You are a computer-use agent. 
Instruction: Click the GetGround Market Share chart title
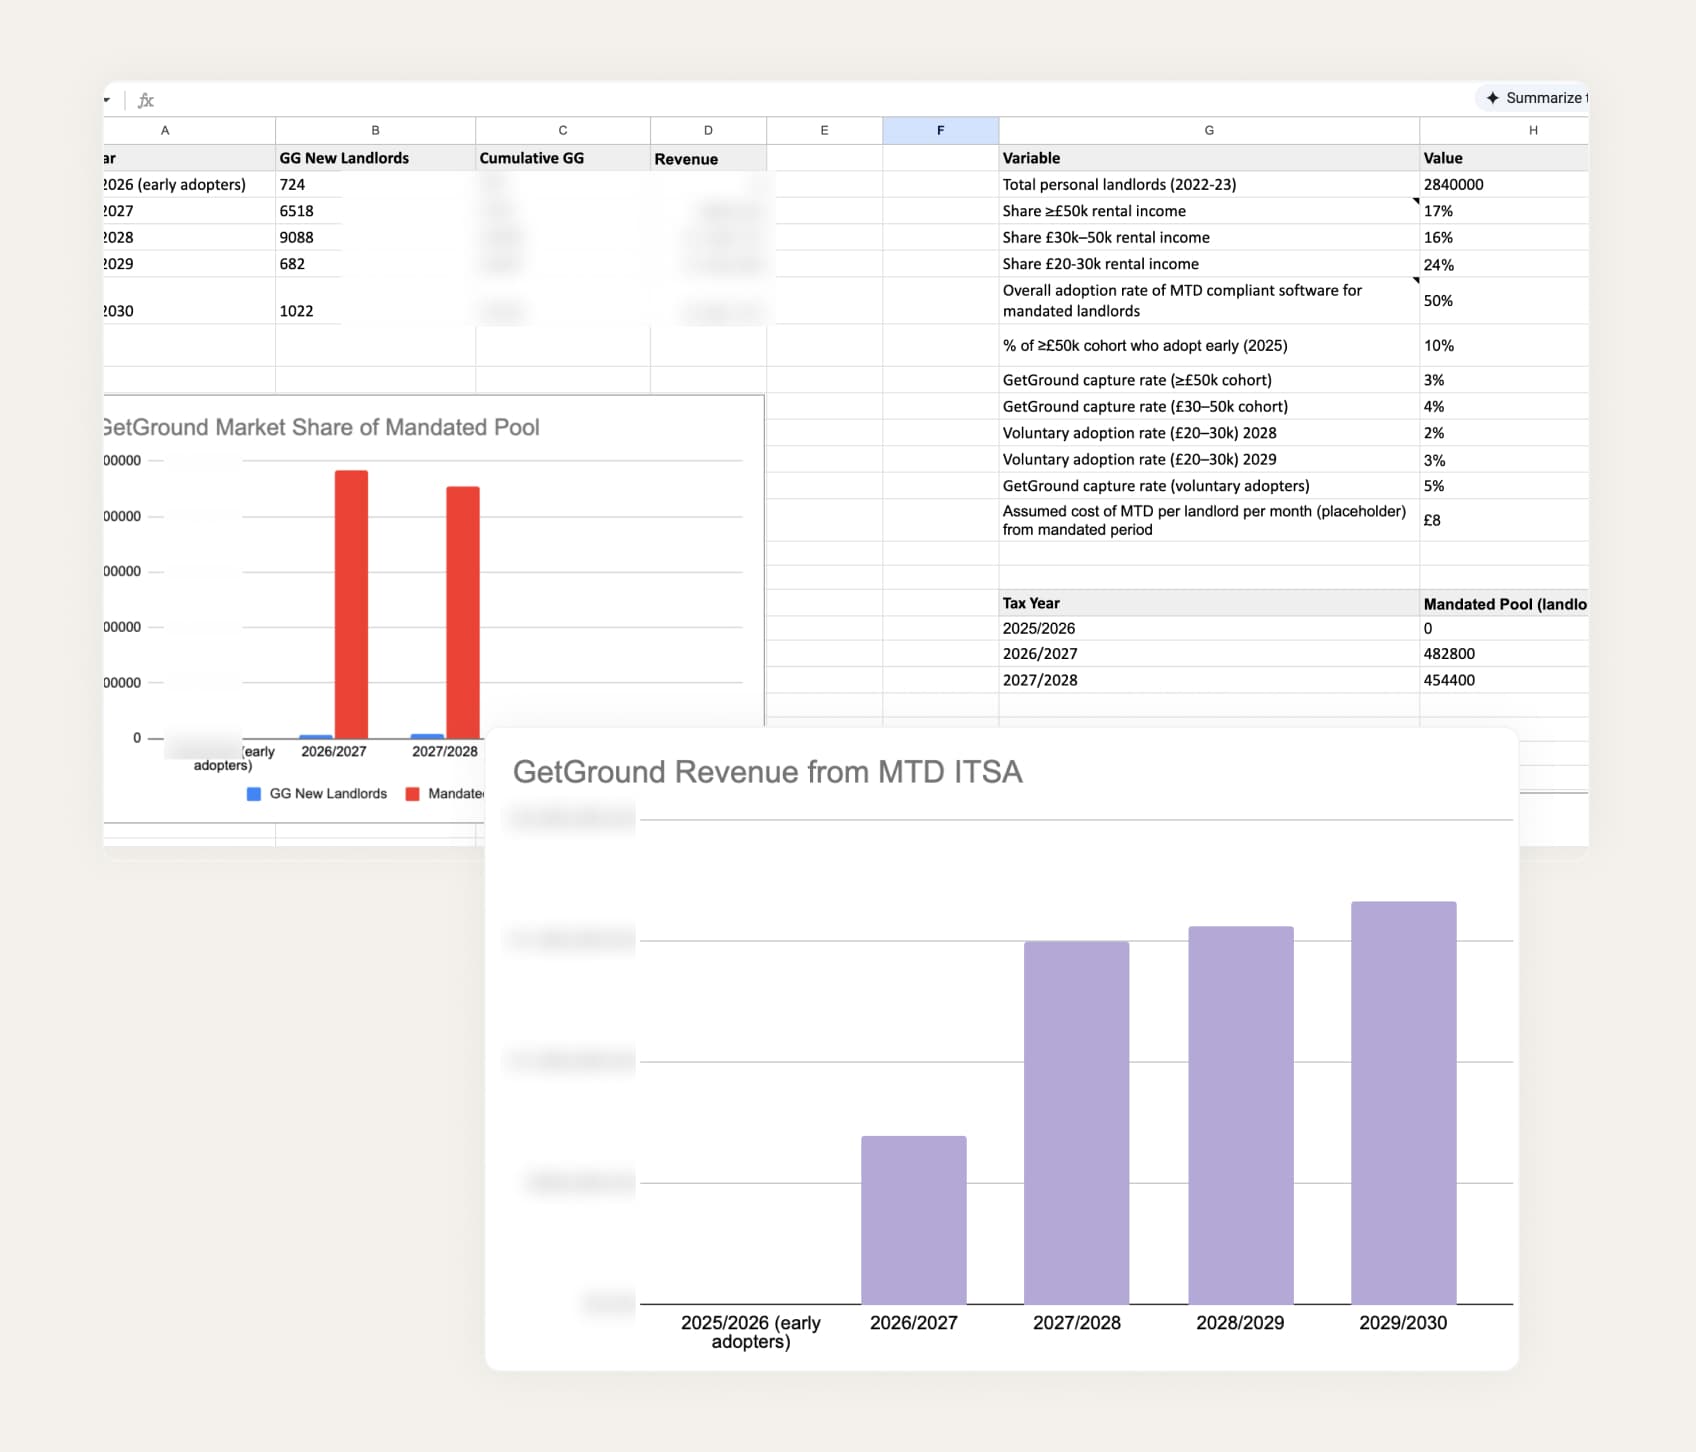pyautogui.click(x=319, y=427)
